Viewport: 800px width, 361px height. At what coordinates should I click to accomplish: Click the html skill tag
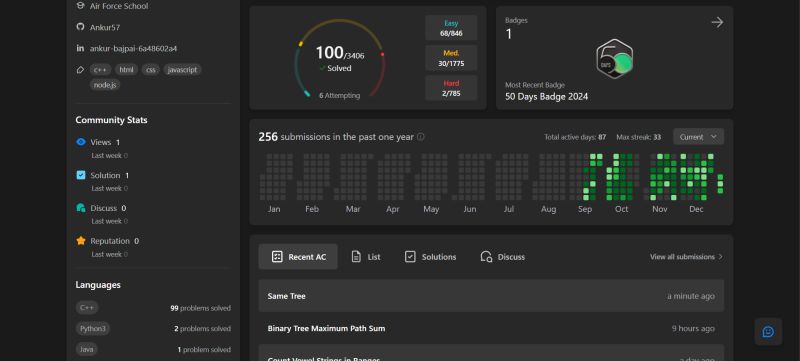coord(126,70)
